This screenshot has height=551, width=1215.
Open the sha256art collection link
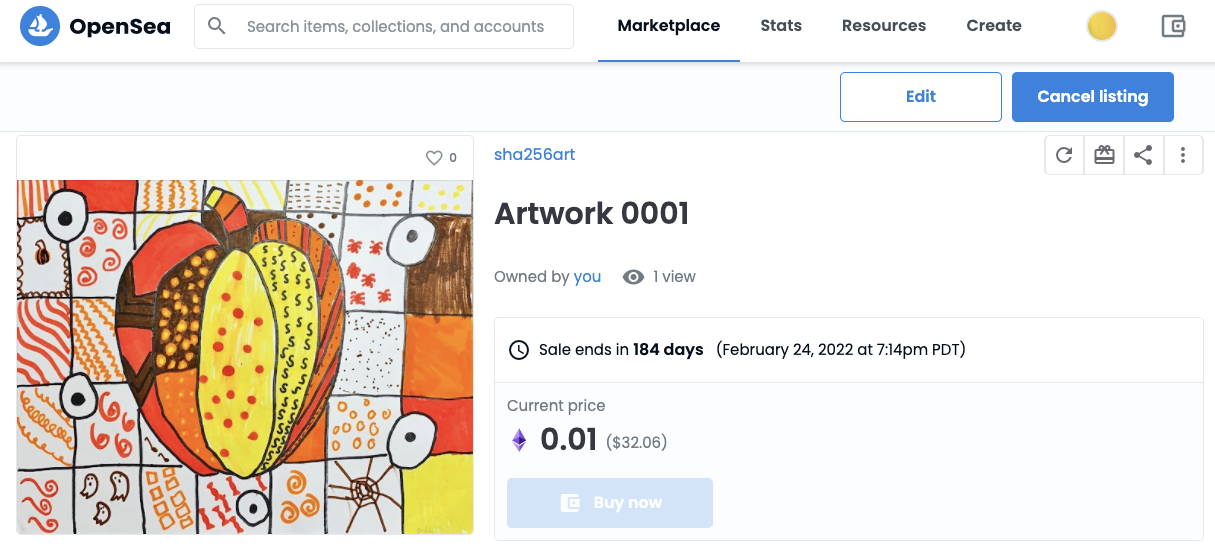pyautogui.click(x=535, y=154)
